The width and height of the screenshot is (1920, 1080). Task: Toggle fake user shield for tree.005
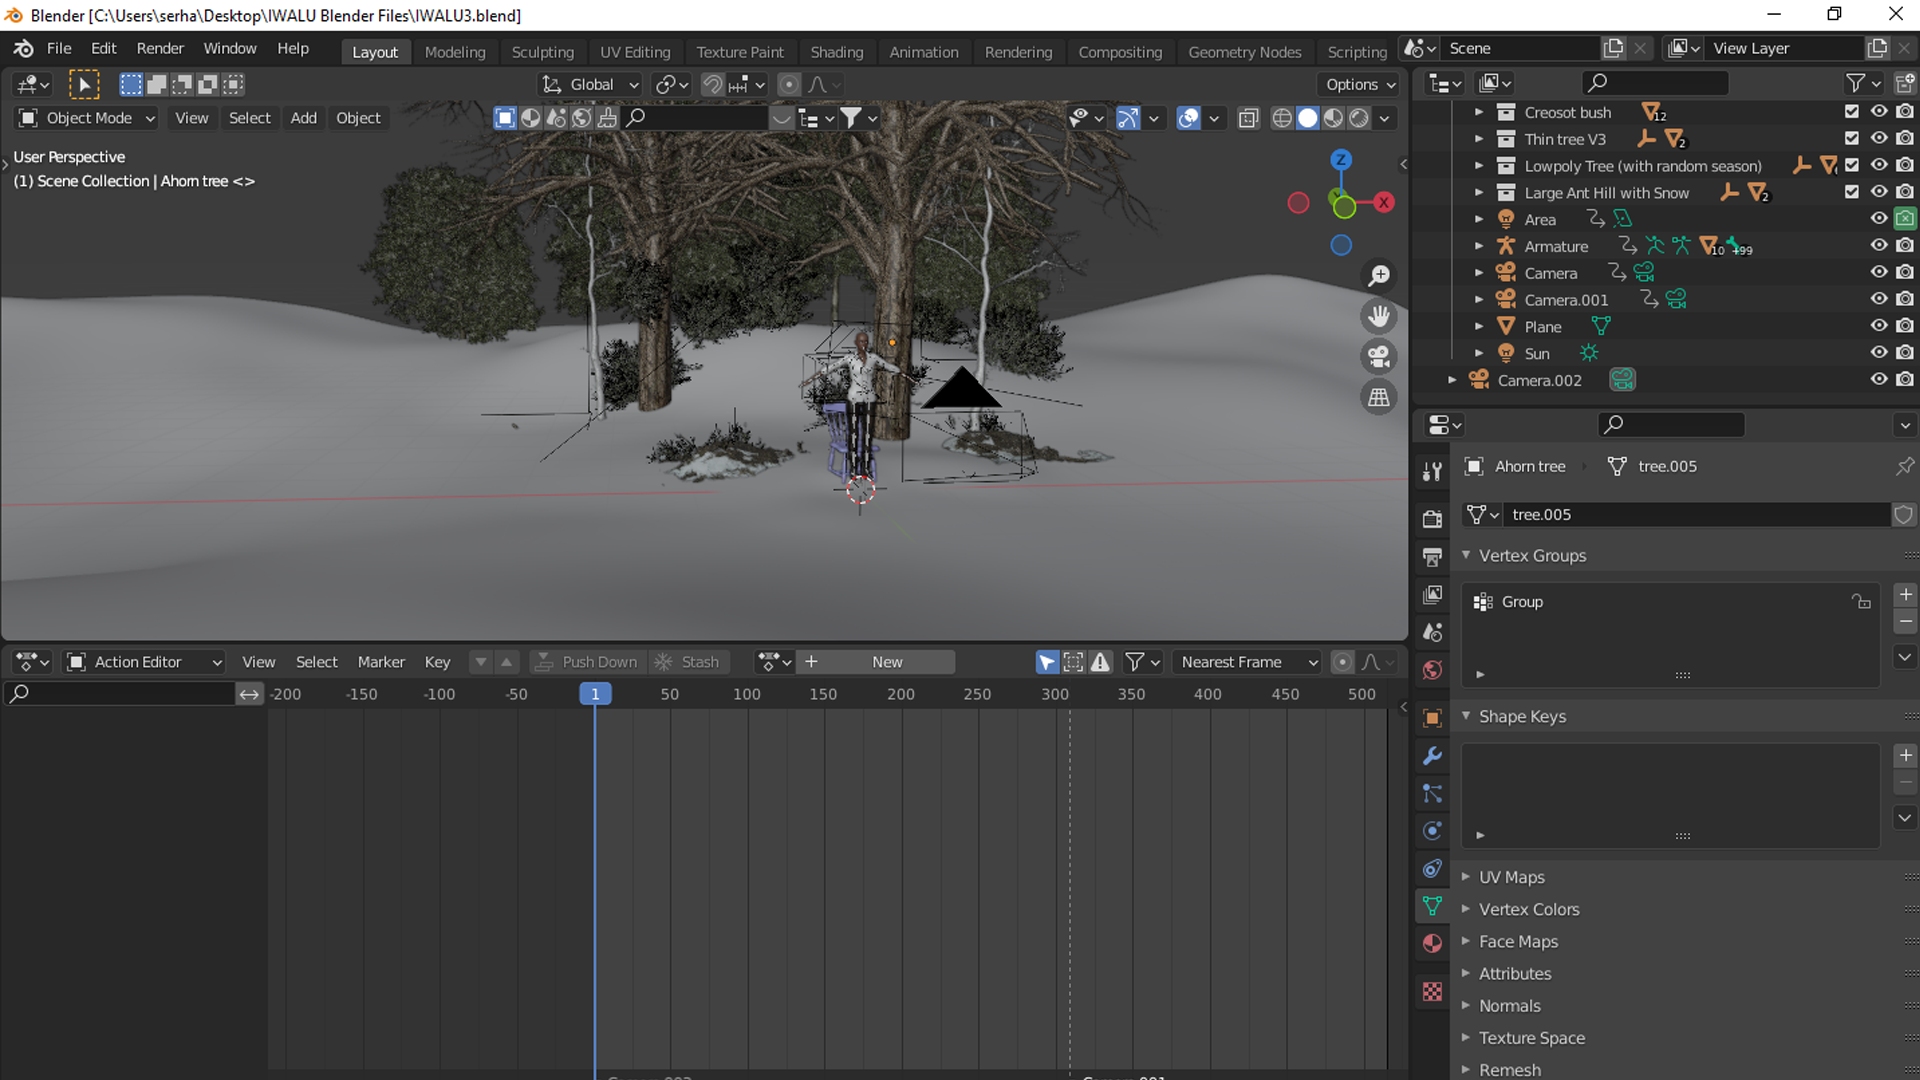coord(1903,514)
